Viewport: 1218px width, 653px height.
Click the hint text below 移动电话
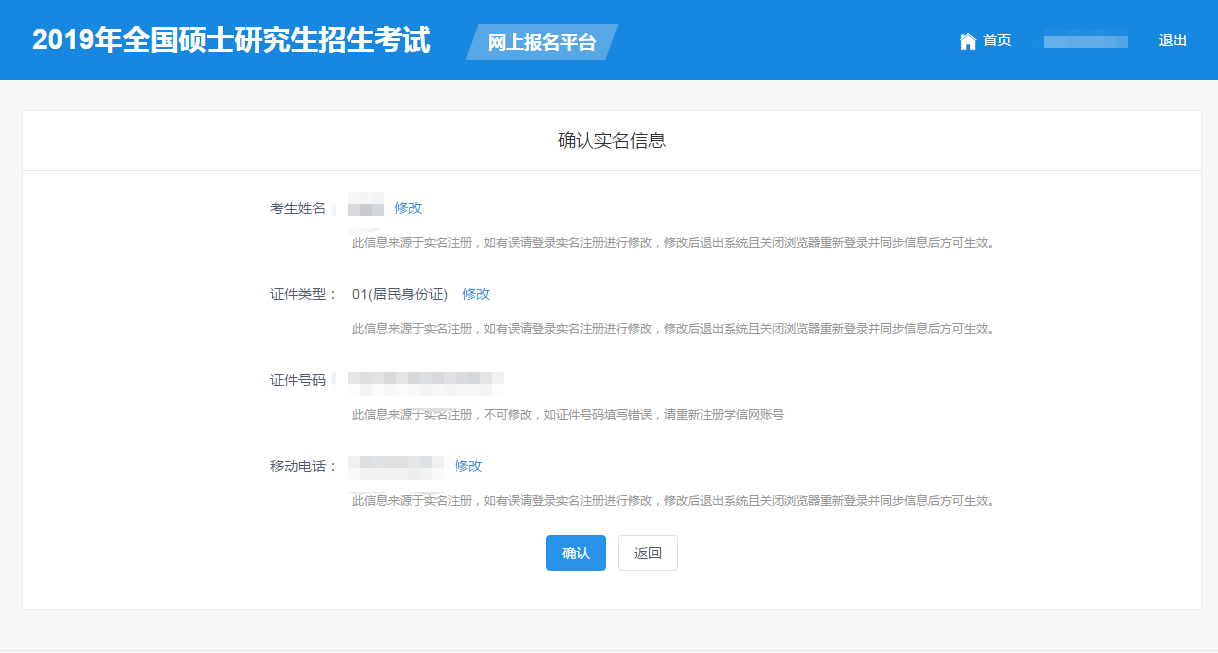click(672, 500)
